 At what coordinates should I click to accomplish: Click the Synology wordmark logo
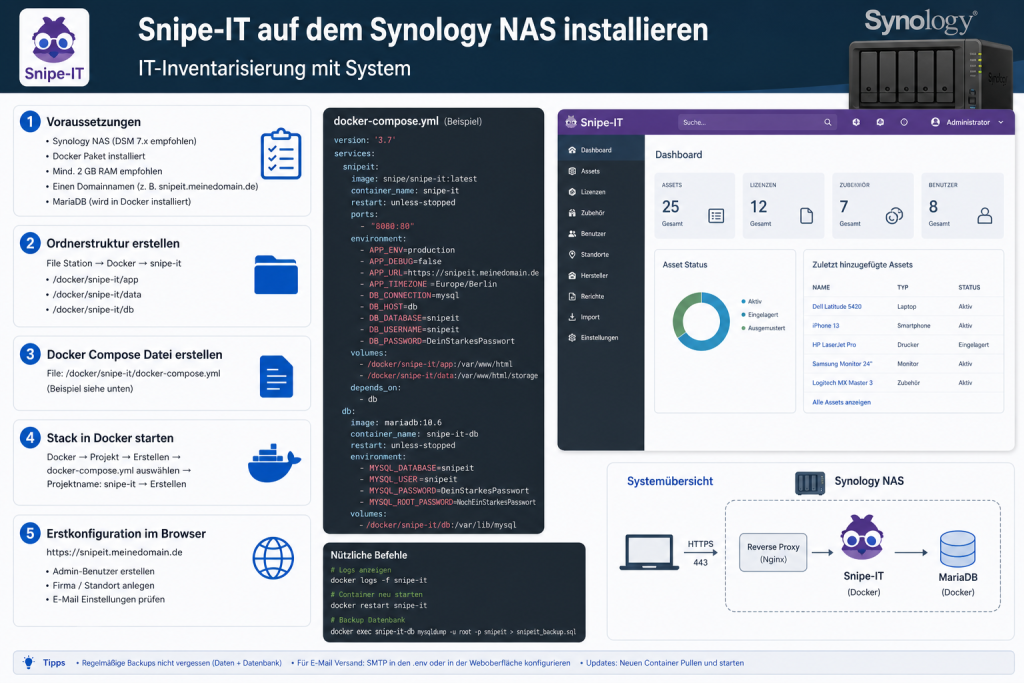pyautogui.click(x=921, y=22)
